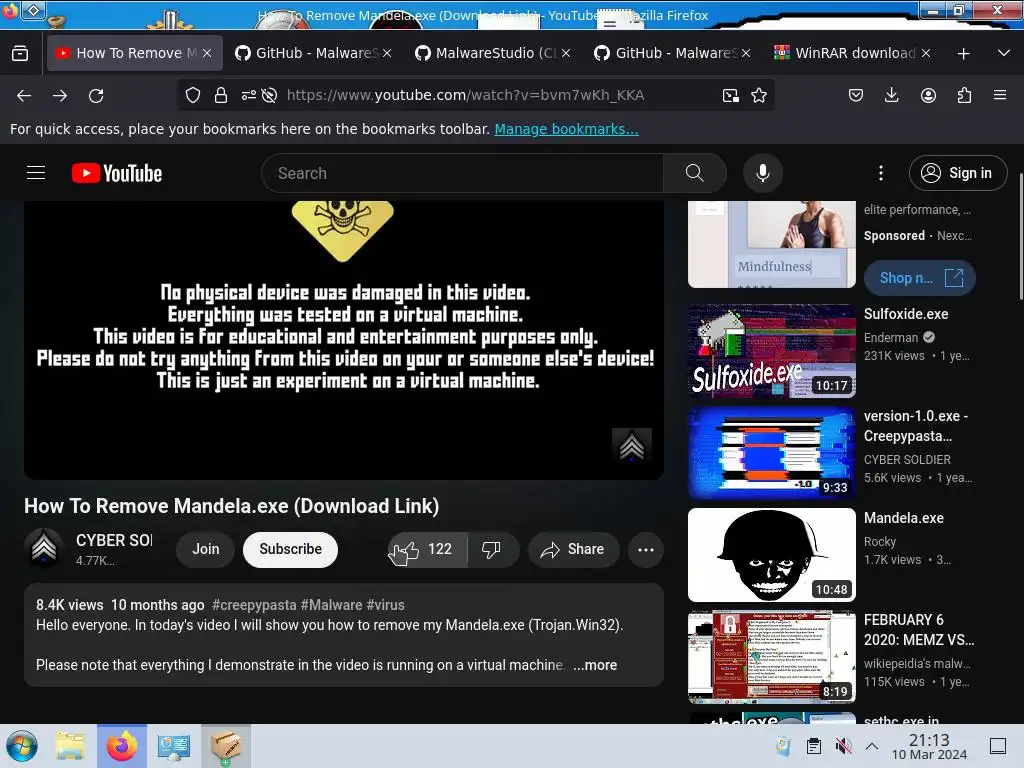Expand the list all tabs chevron

coord(1004,53)
